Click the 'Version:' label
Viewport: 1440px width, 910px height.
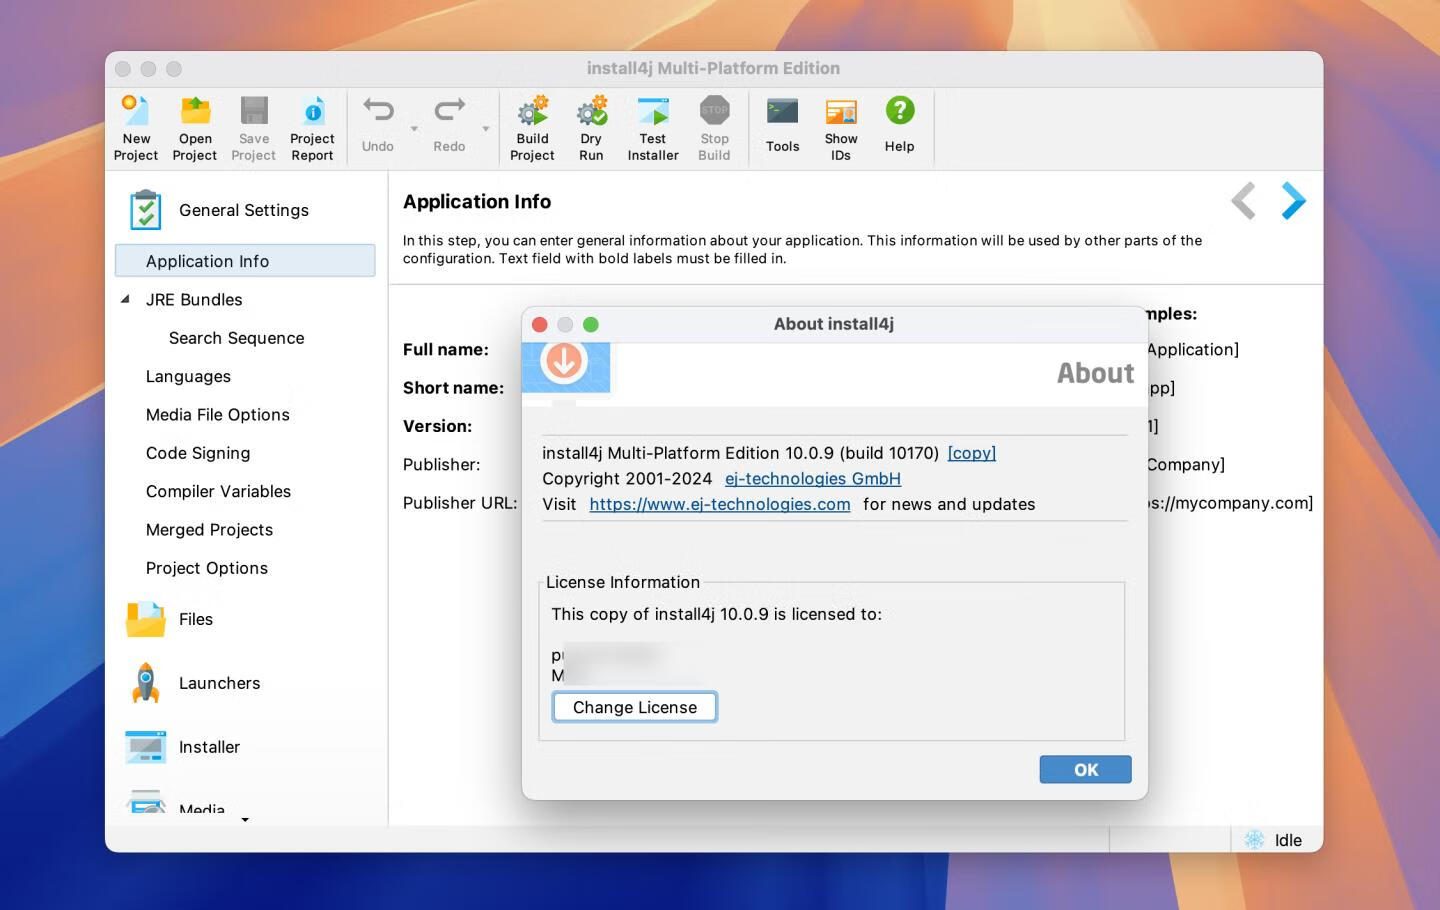(x=437, y=426)
